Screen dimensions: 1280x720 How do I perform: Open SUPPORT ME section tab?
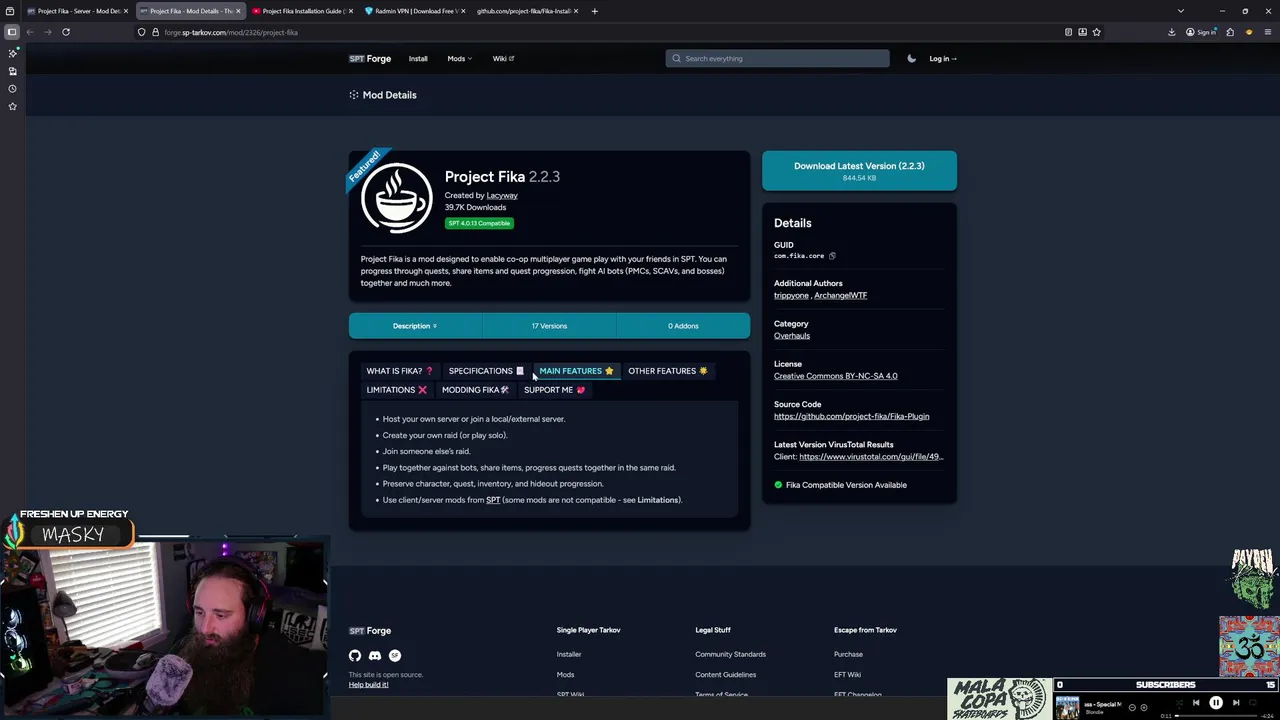pos(554,390)
